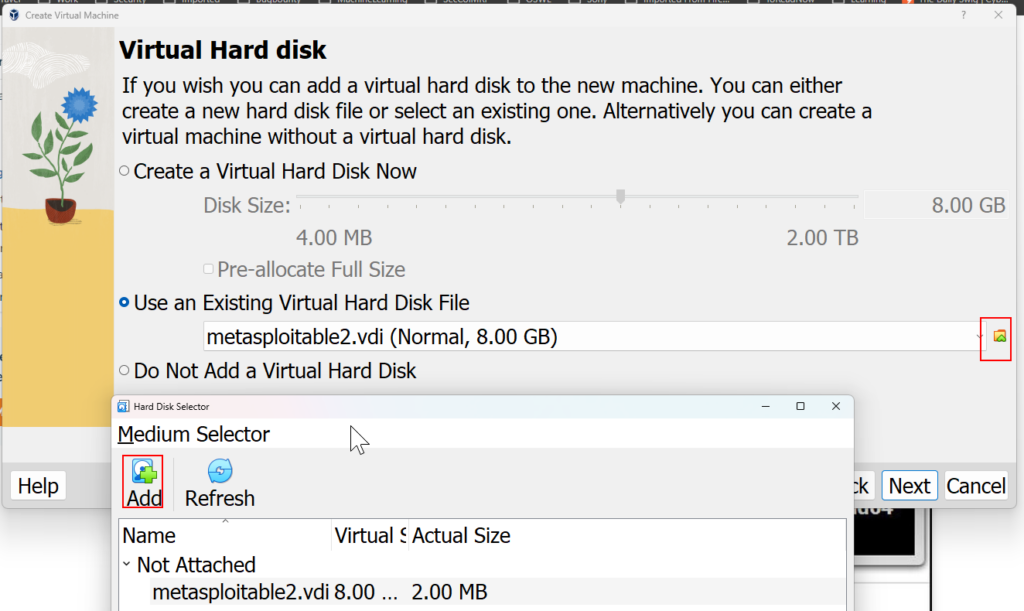Click the Help button
This screenshot has height=611, width=1024.
click(x=38, y=486)
